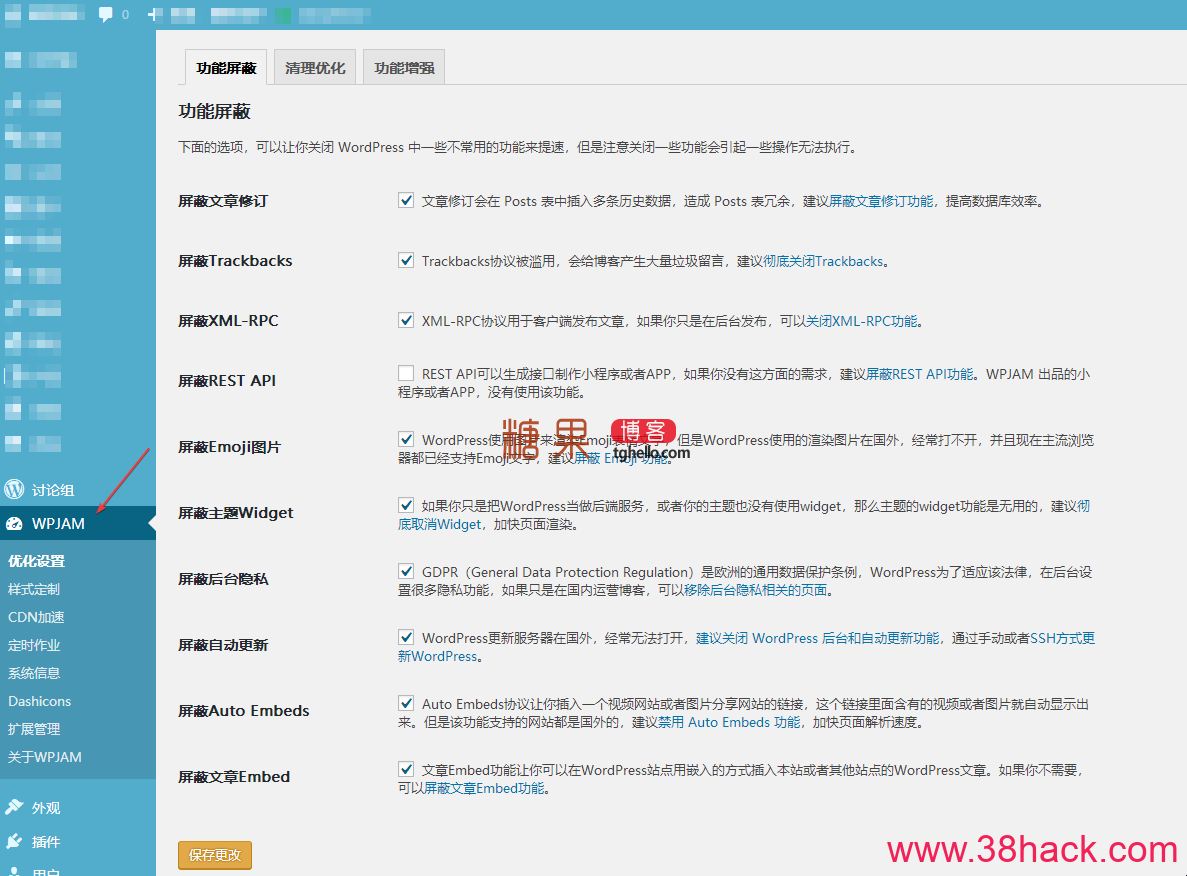Open the 讨论组 sidebar menu label

[x=53, y=490]
